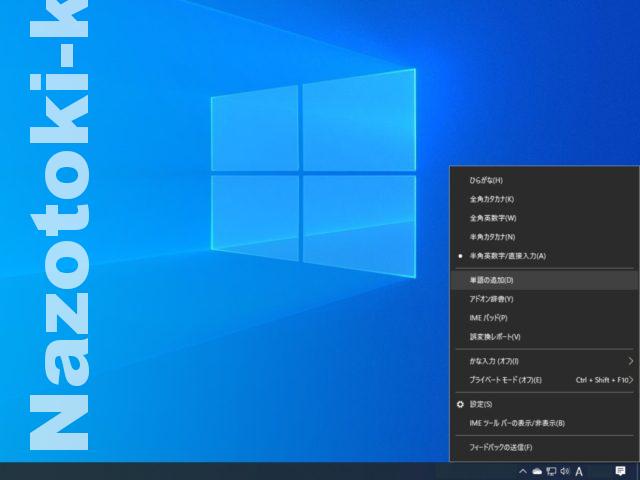Choose 全角英数字(W) input mode

tap(492, 218)
